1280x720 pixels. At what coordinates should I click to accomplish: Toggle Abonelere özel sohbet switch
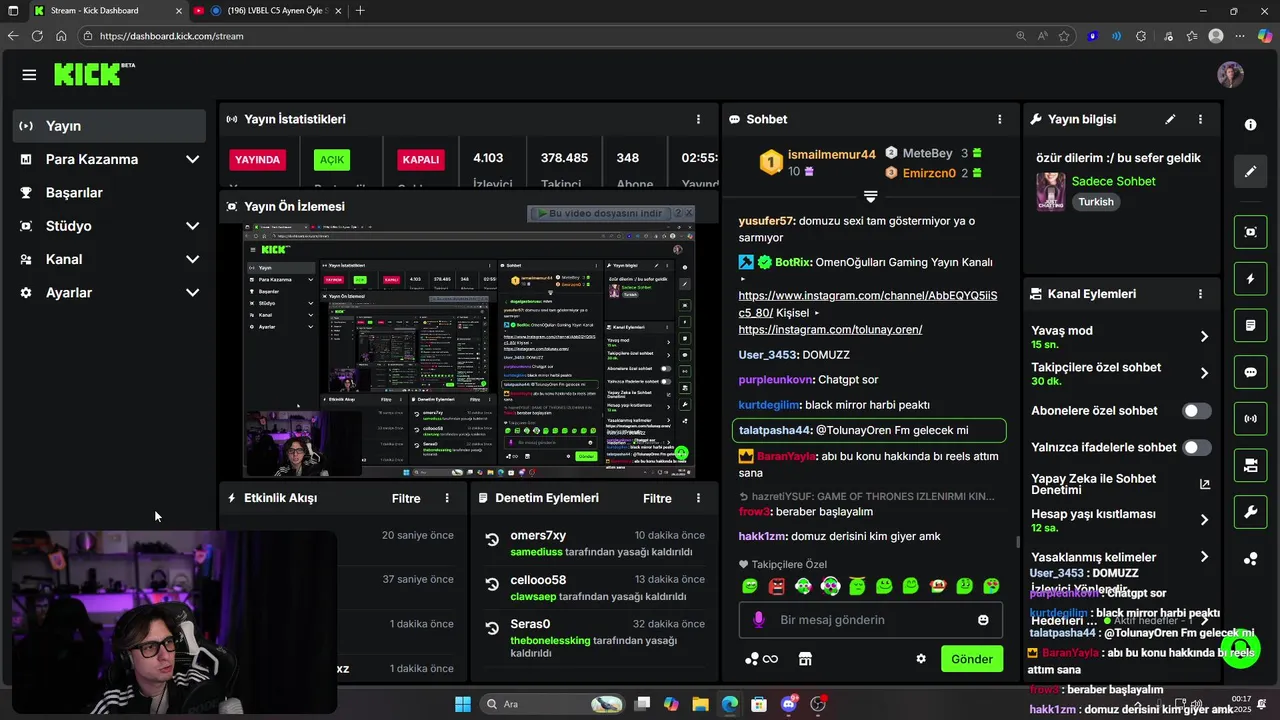click(1196, 411)
